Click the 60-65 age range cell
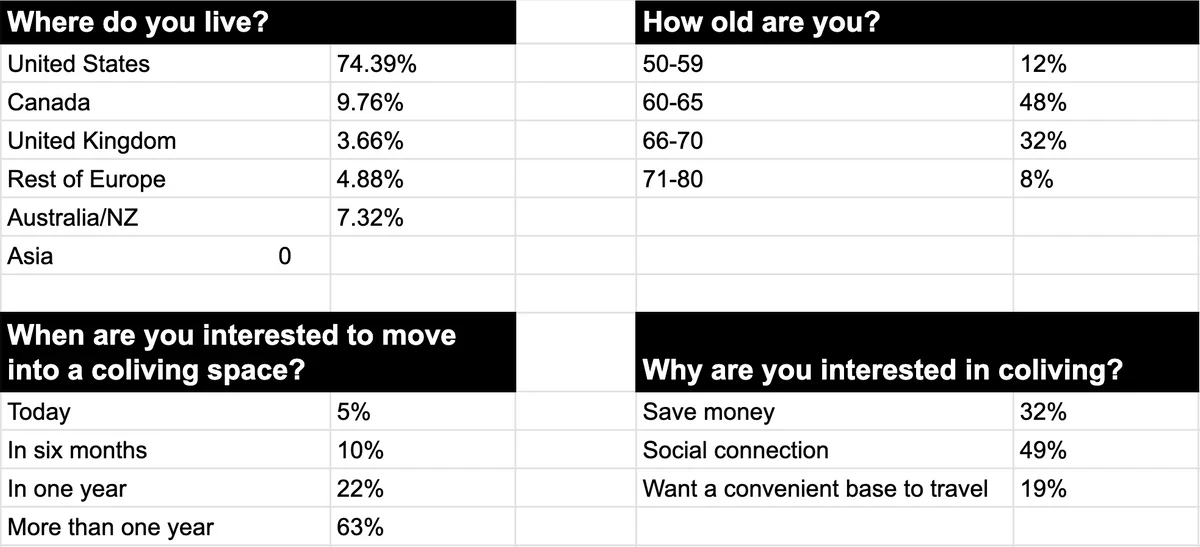This screenshot has width=1200, height=547. click(824, 102)
